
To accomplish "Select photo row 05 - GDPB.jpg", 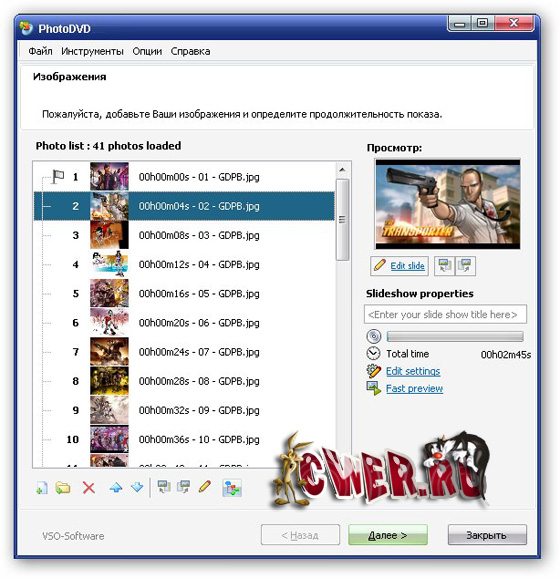I will tap(184, 293).
